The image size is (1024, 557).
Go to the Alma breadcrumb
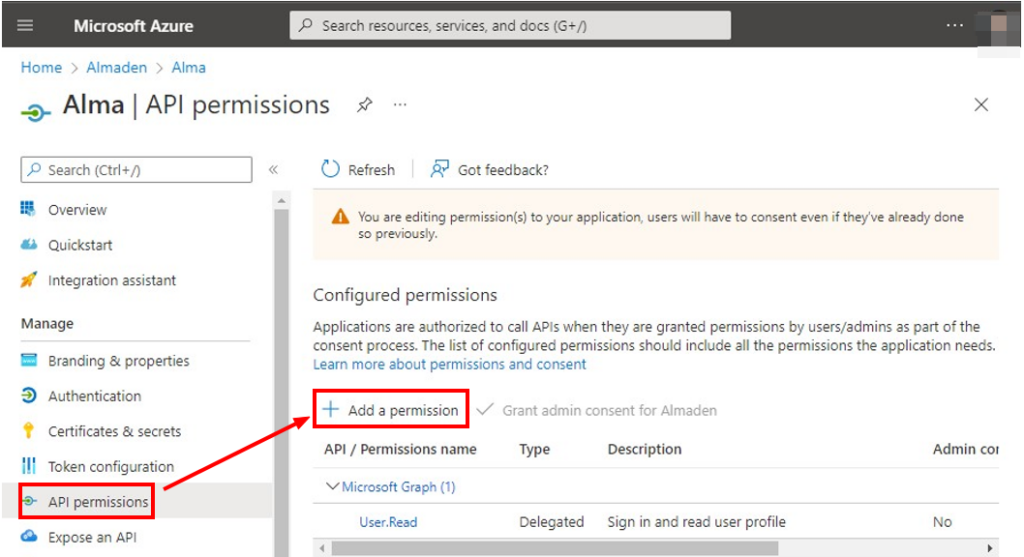click(189, 67)
